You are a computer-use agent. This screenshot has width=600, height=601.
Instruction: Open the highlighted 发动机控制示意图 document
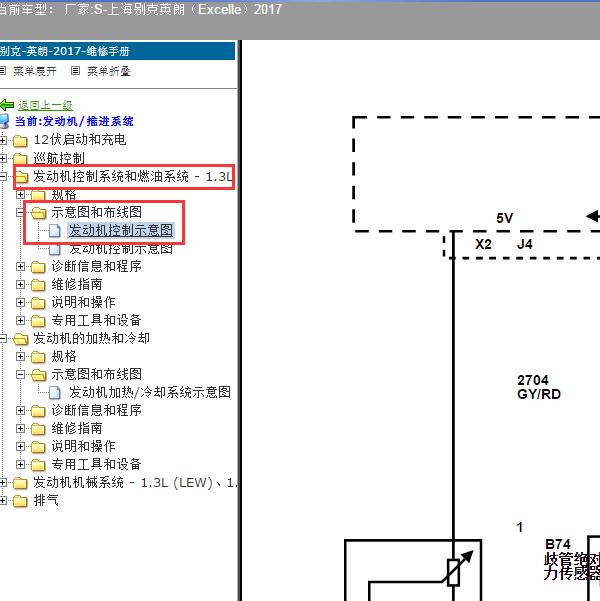click(121, 230)
